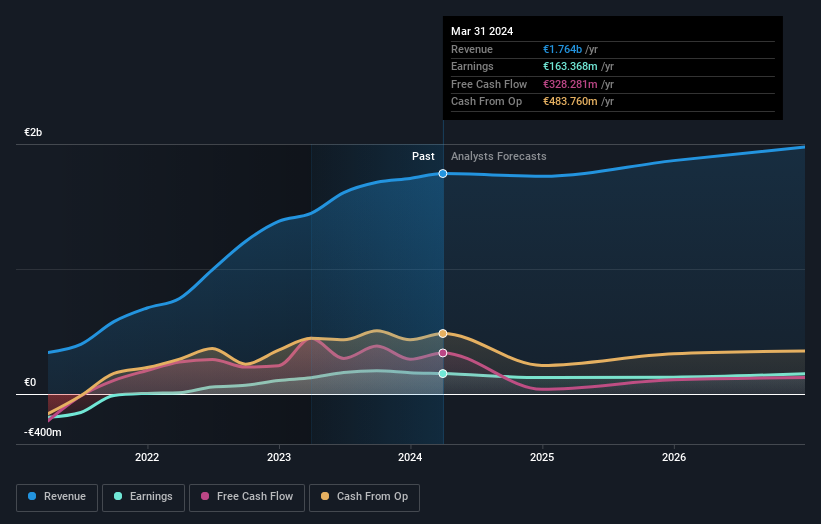Click the 2023 x-axis label

tap(279, 457)
